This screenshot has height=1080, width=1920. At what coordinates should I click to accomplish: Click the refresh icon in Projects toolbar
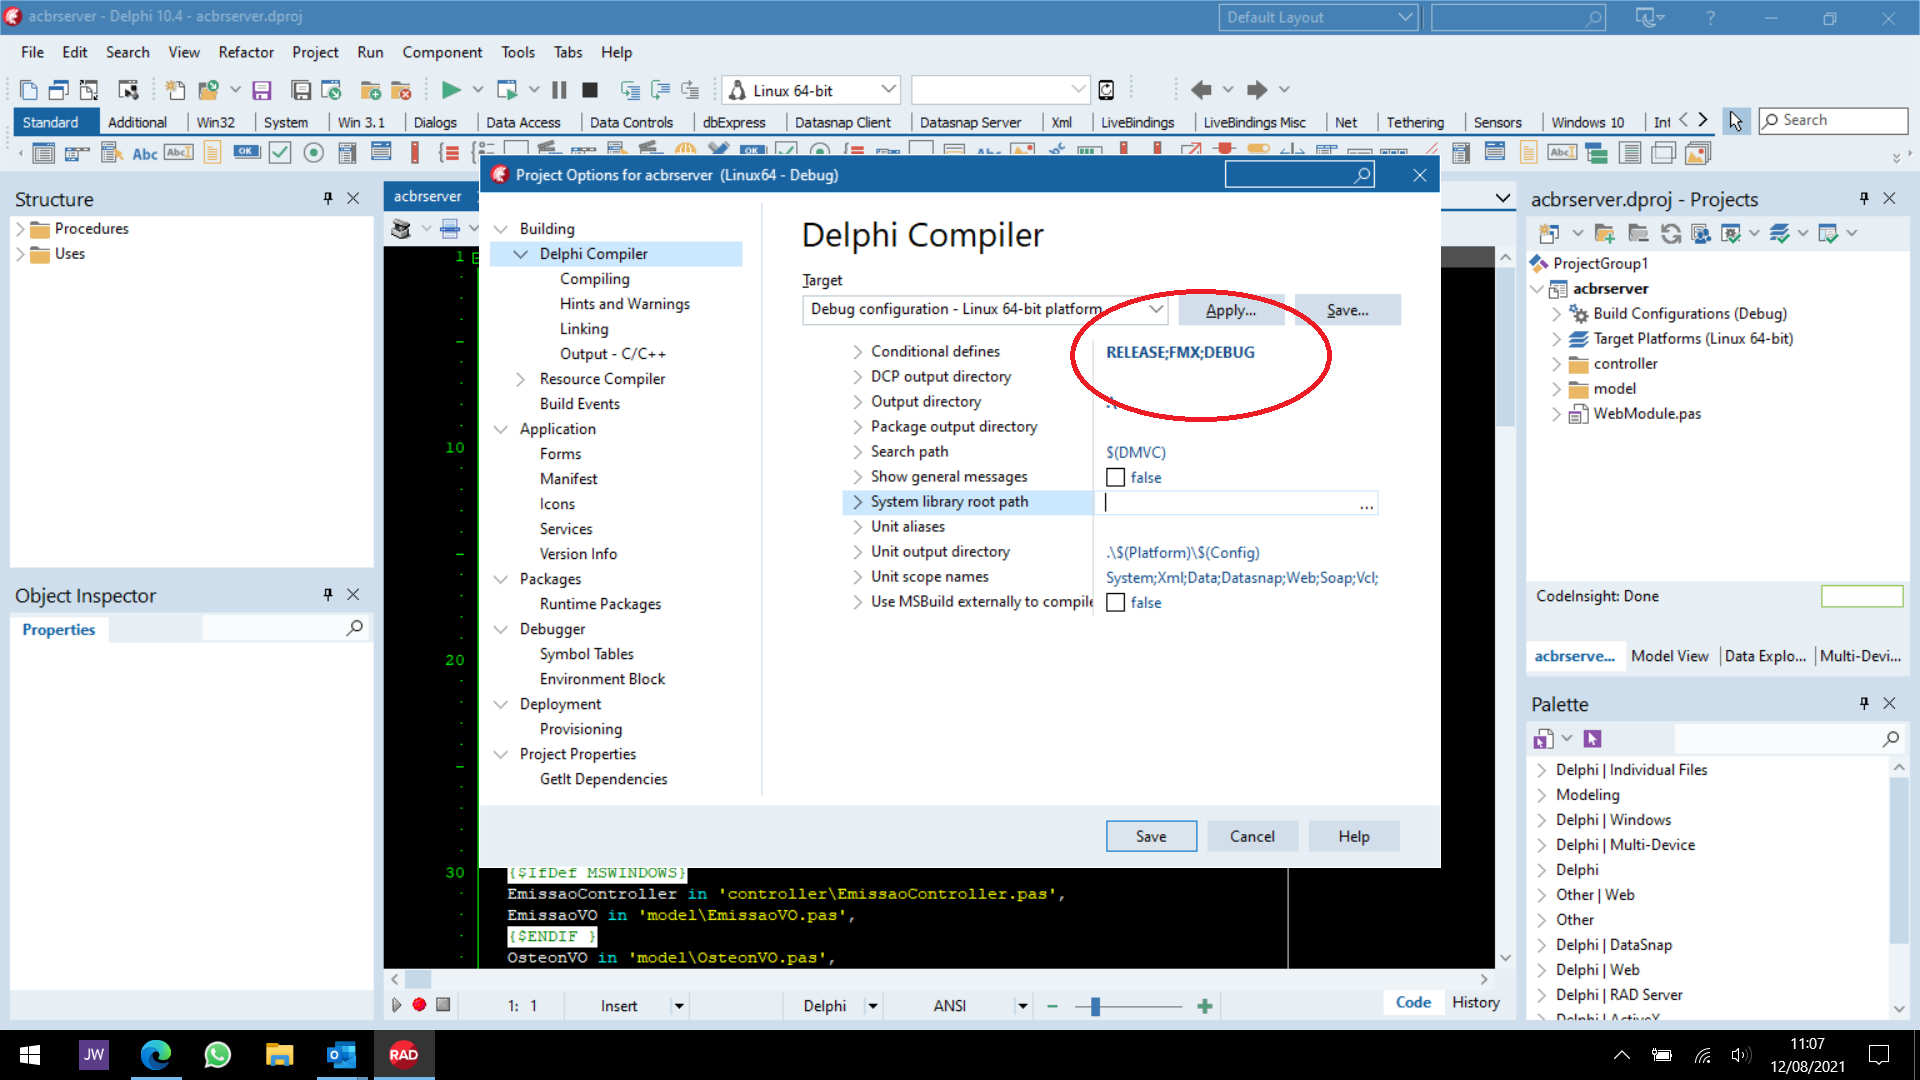(1670, 233)
